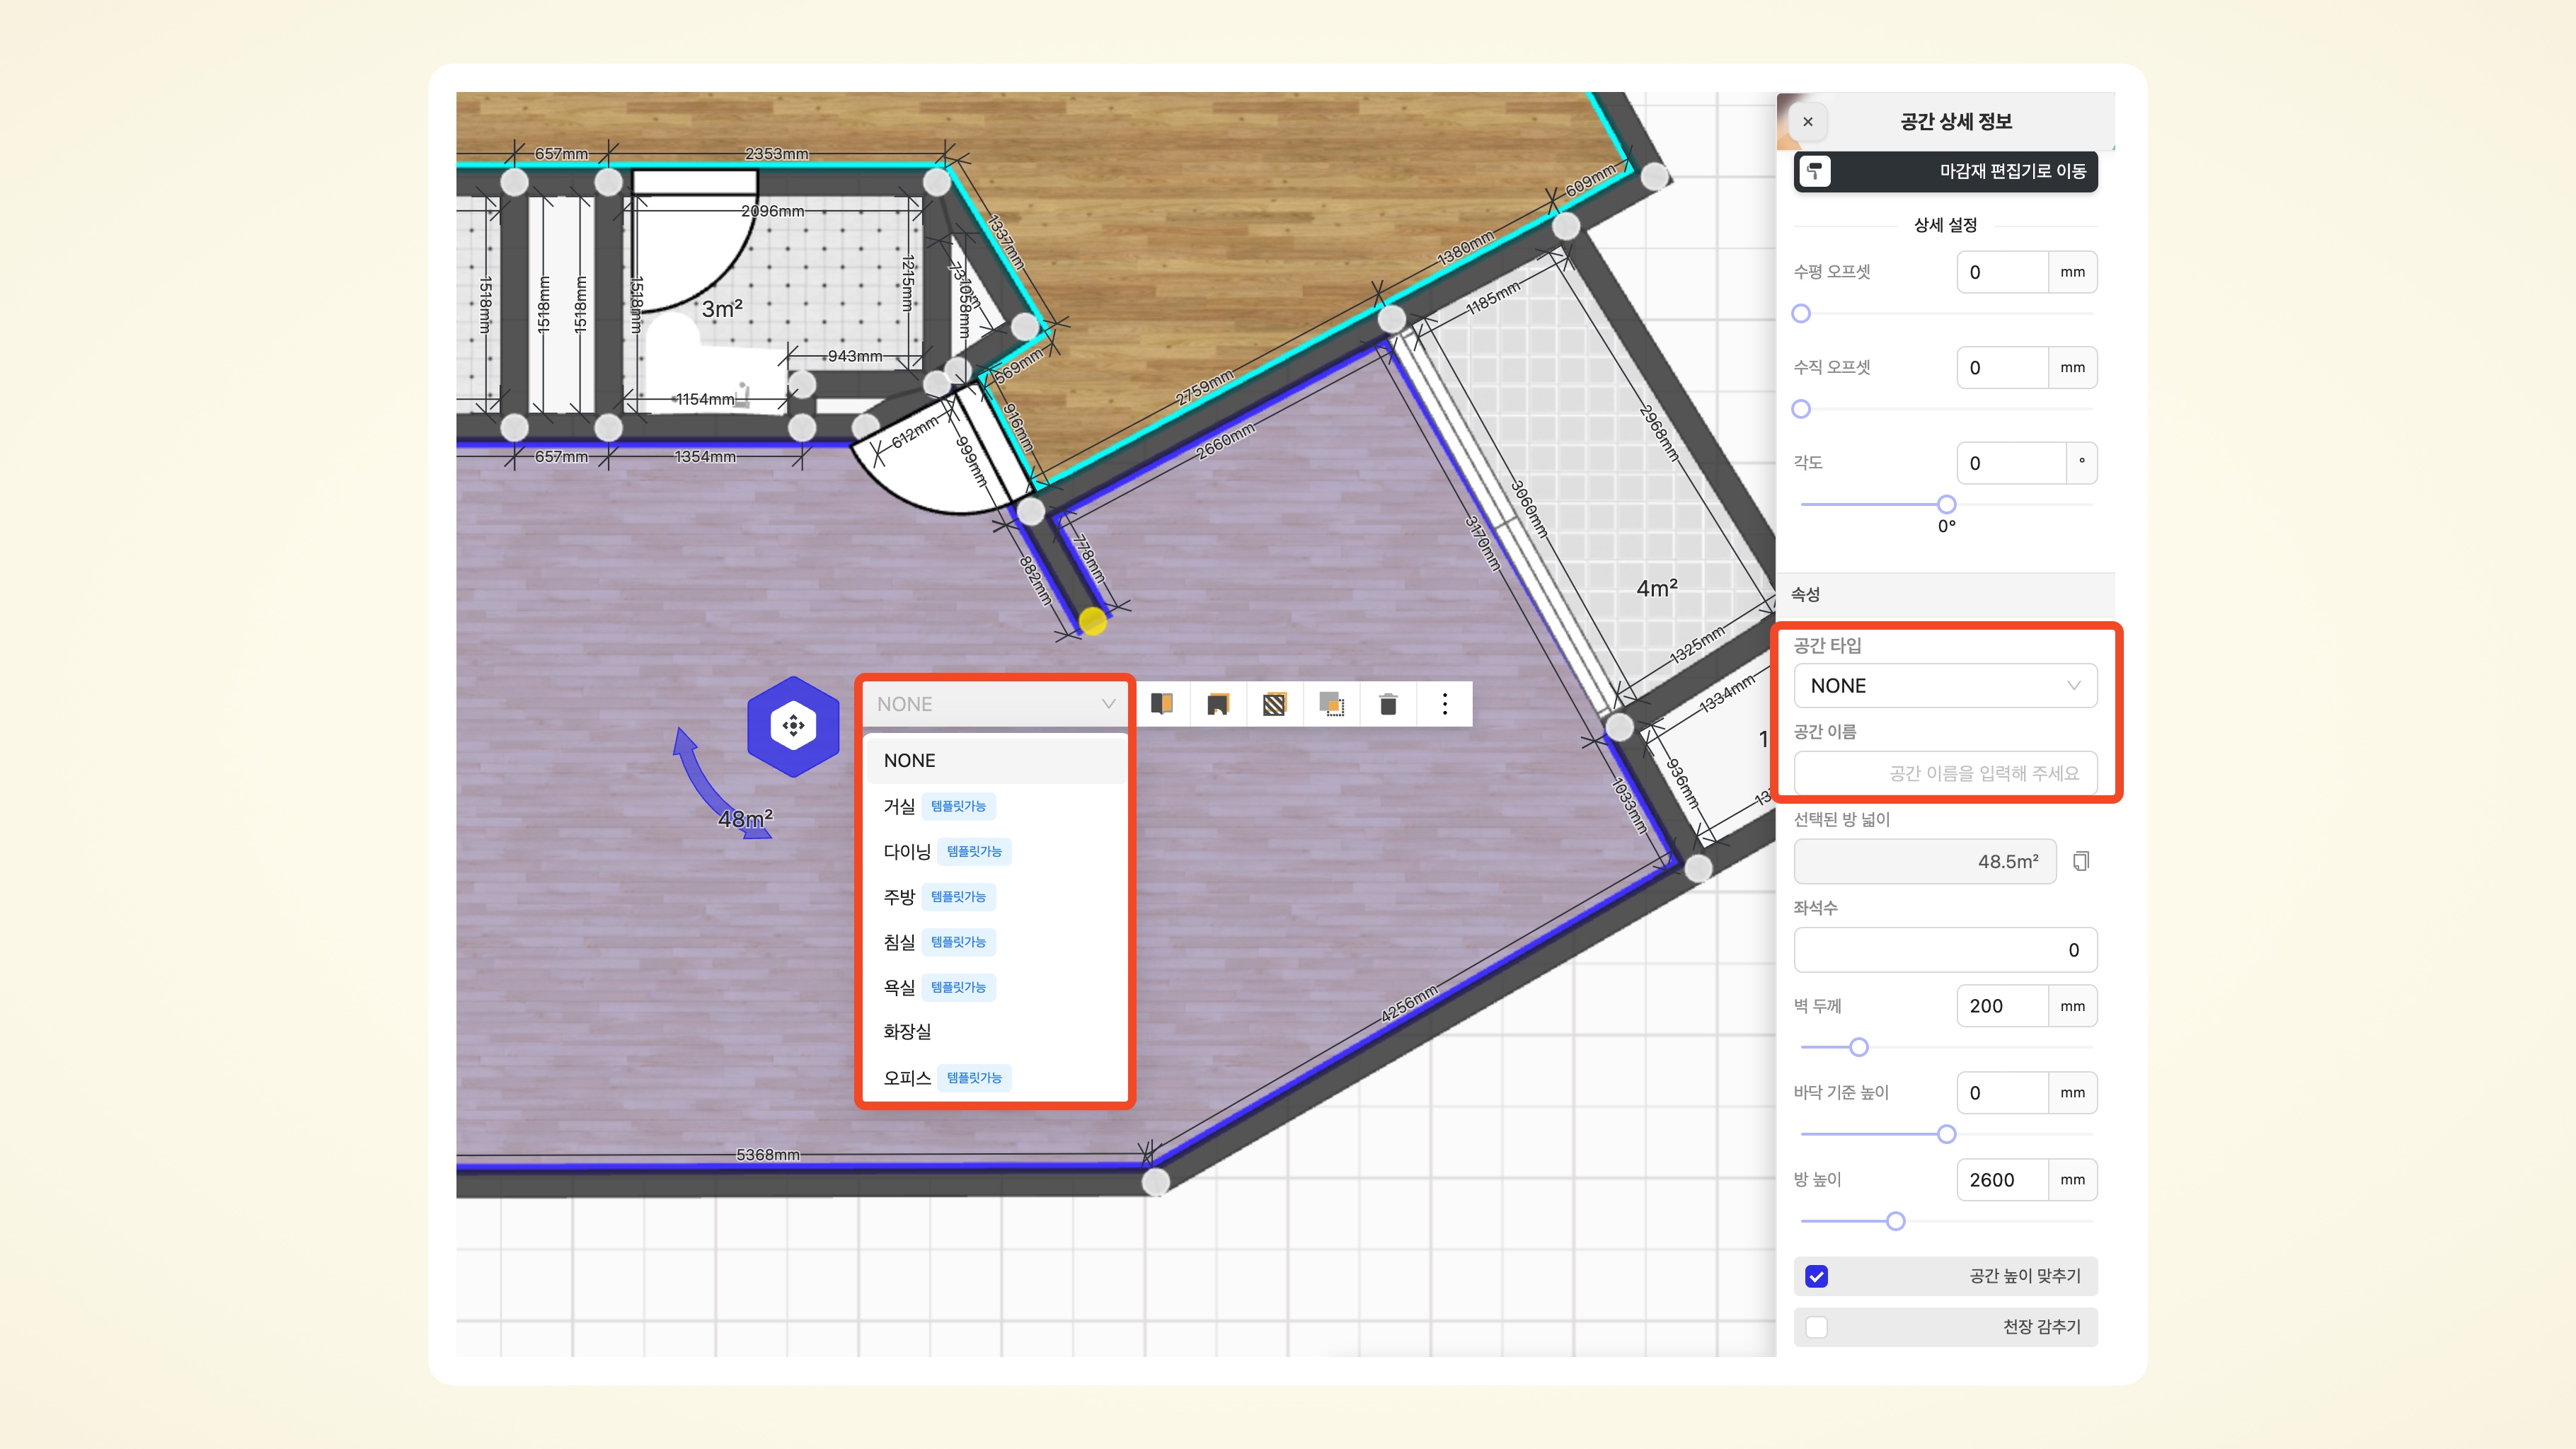Viewport: 2576px width, 1449px height.
Task: Click the 공간 이름 text input field
Action: point(1945,773)
